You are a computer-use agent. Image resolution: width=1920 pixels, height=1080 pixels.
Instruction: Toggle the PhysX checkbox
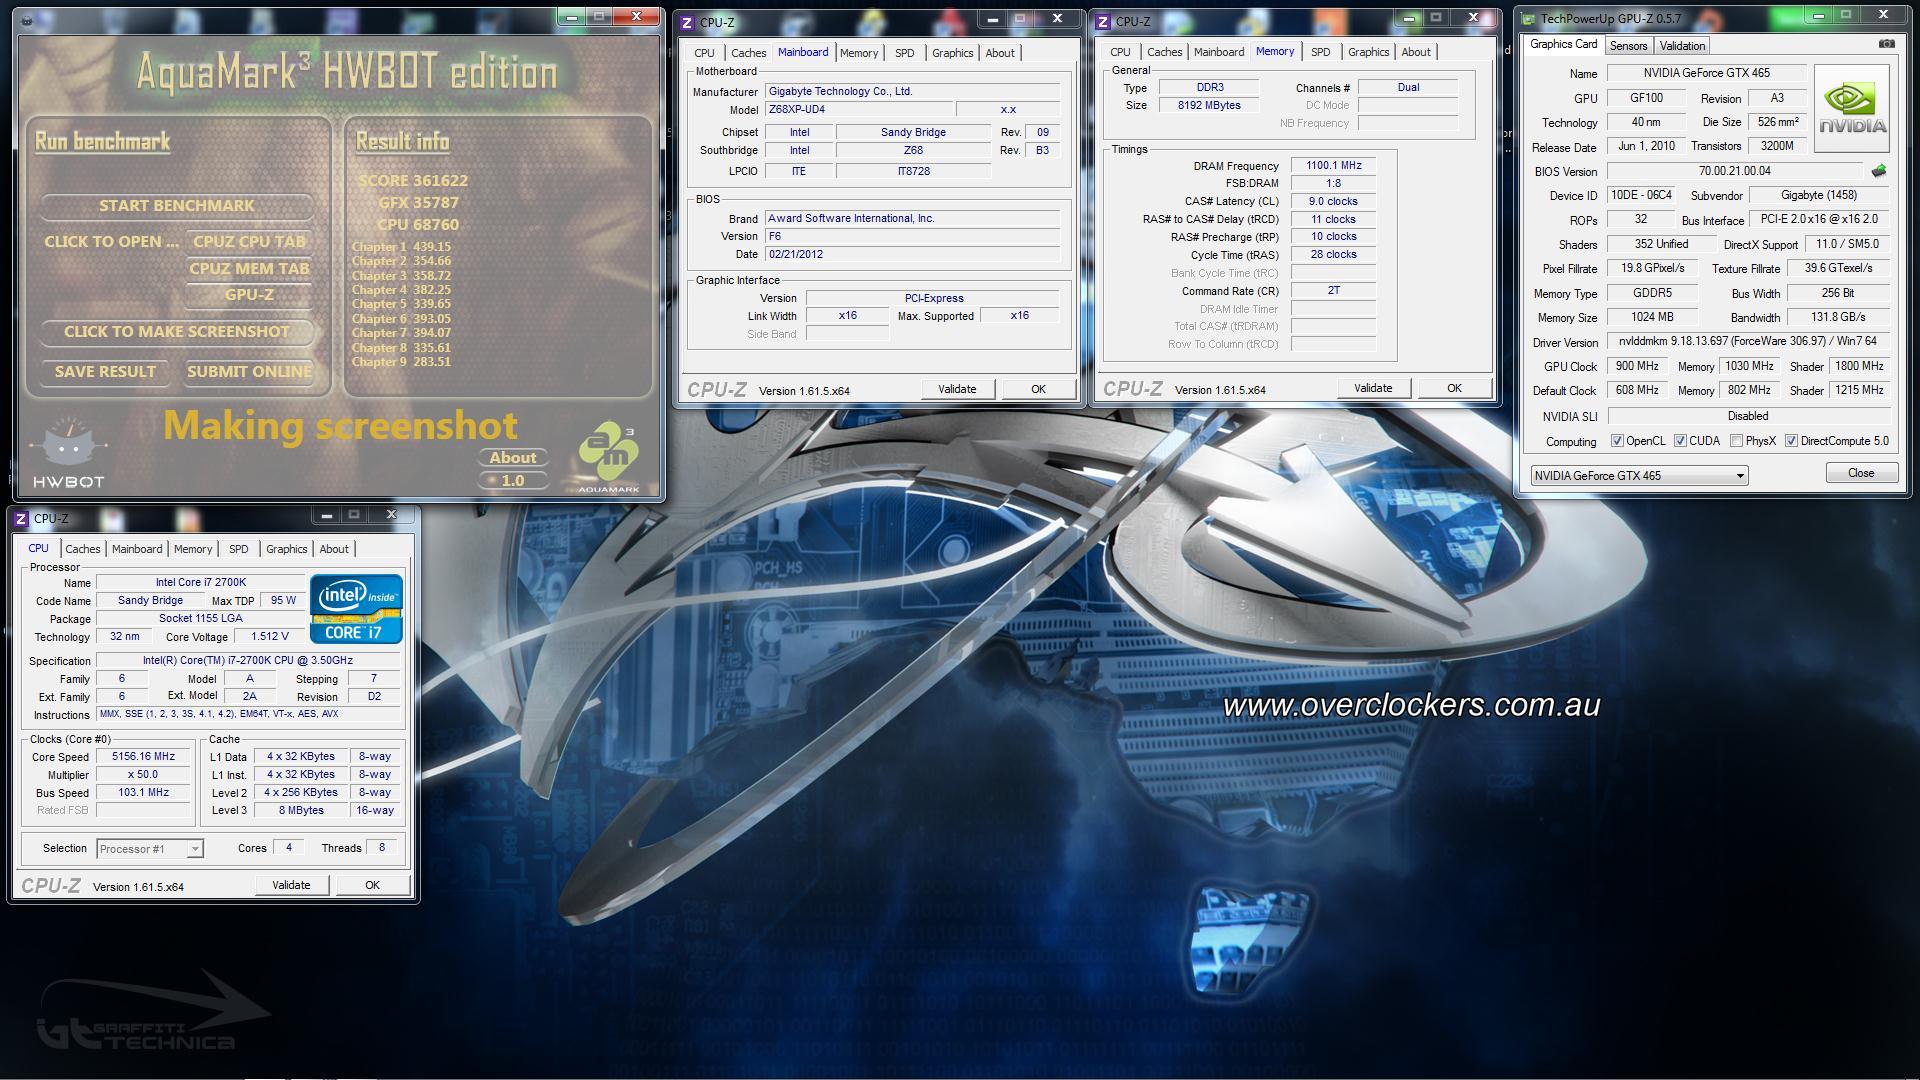click(x=1737, y=441)
